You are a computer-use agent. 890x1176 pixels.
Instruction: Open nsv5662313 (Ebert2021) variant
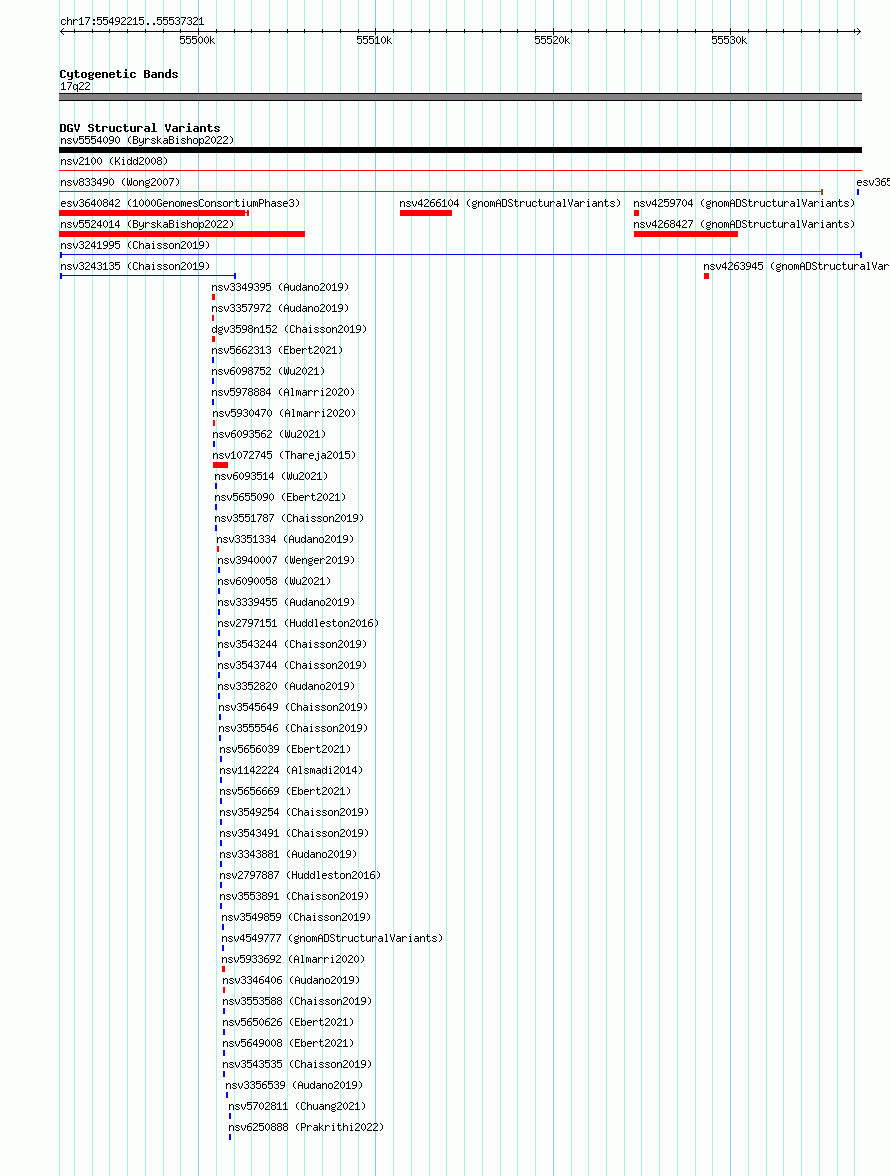[277, 350]
